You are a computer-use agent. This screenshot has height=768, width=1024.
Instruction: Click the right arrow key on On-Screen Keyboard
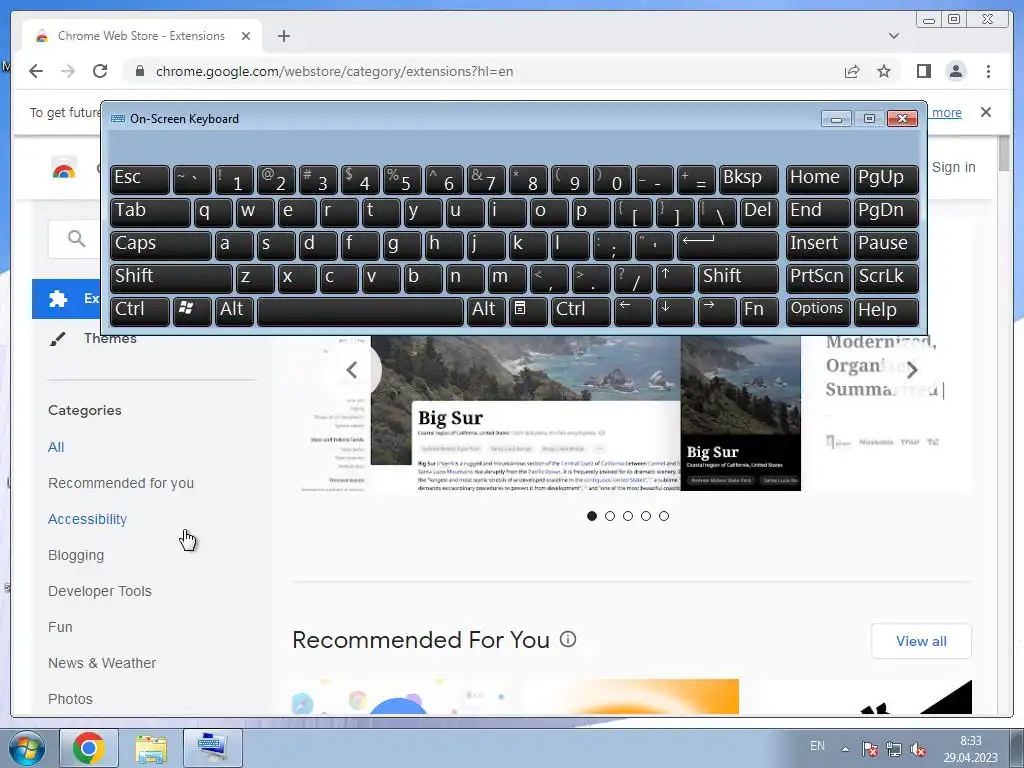716,310
